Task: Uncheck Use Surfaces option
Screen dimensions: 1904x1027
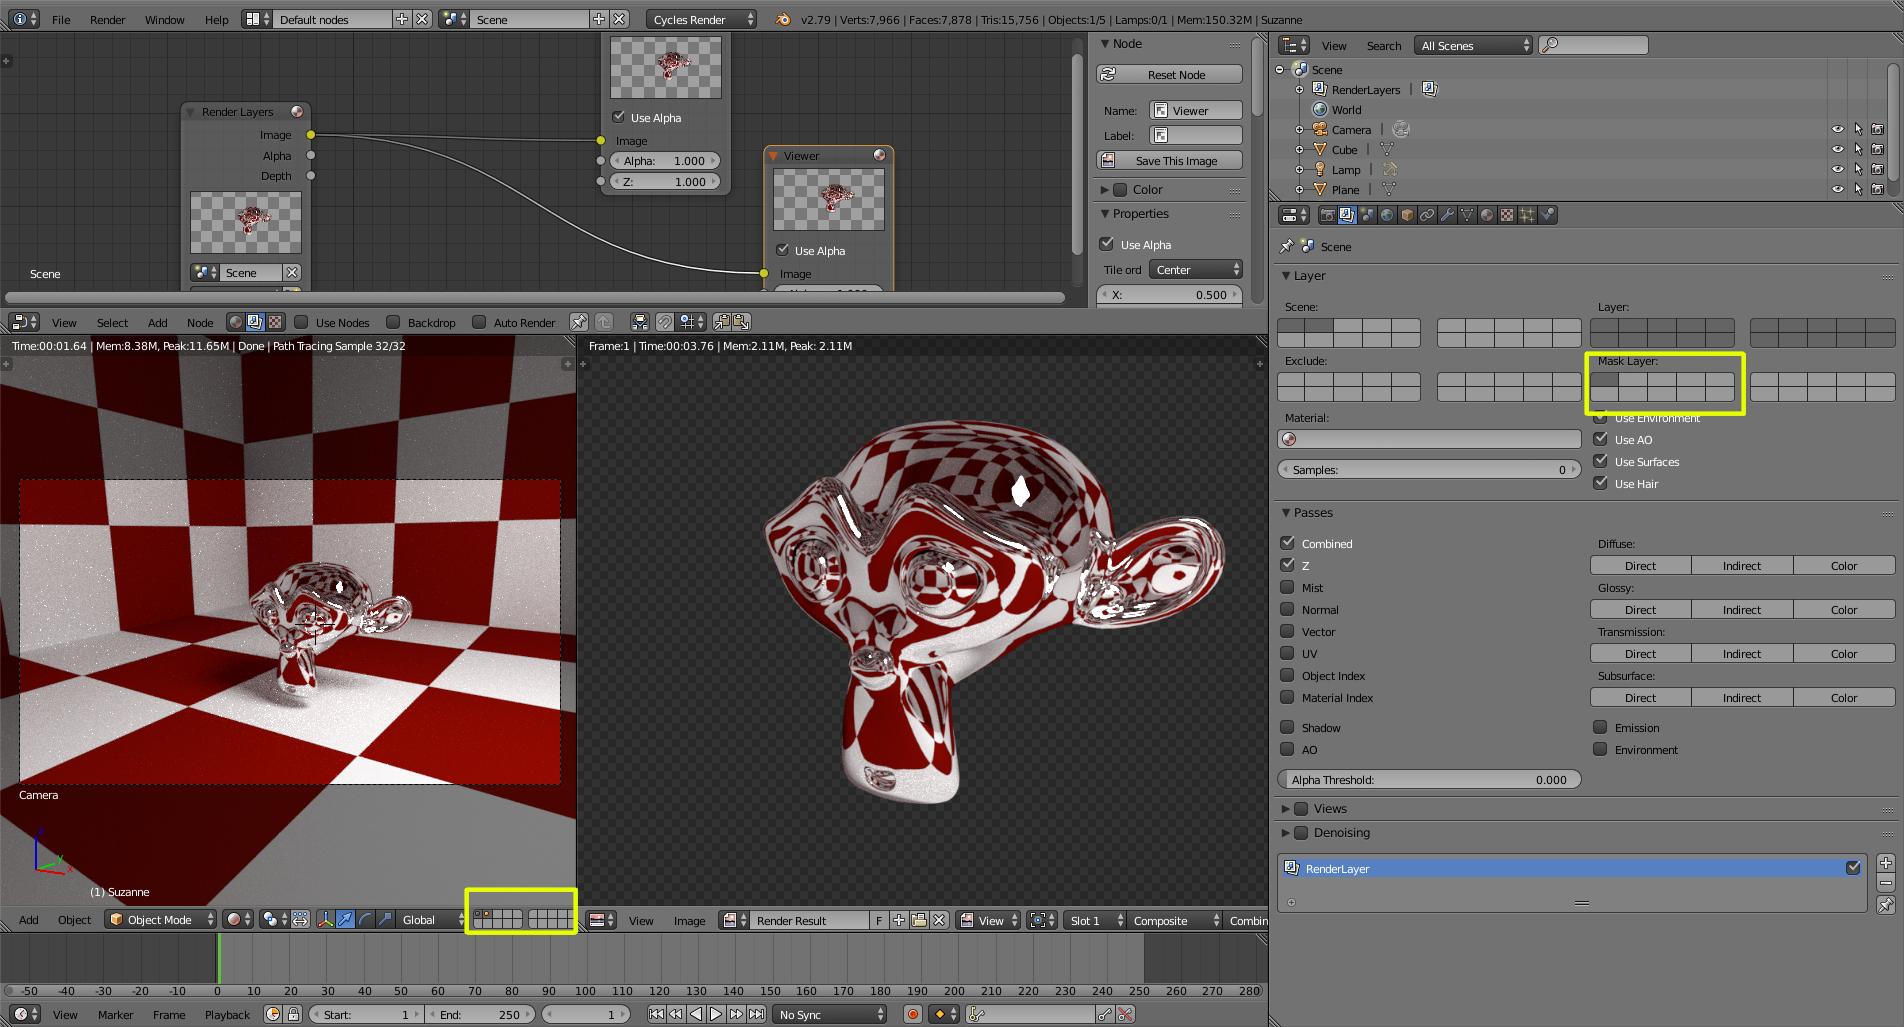Action: coord(1600,461)
